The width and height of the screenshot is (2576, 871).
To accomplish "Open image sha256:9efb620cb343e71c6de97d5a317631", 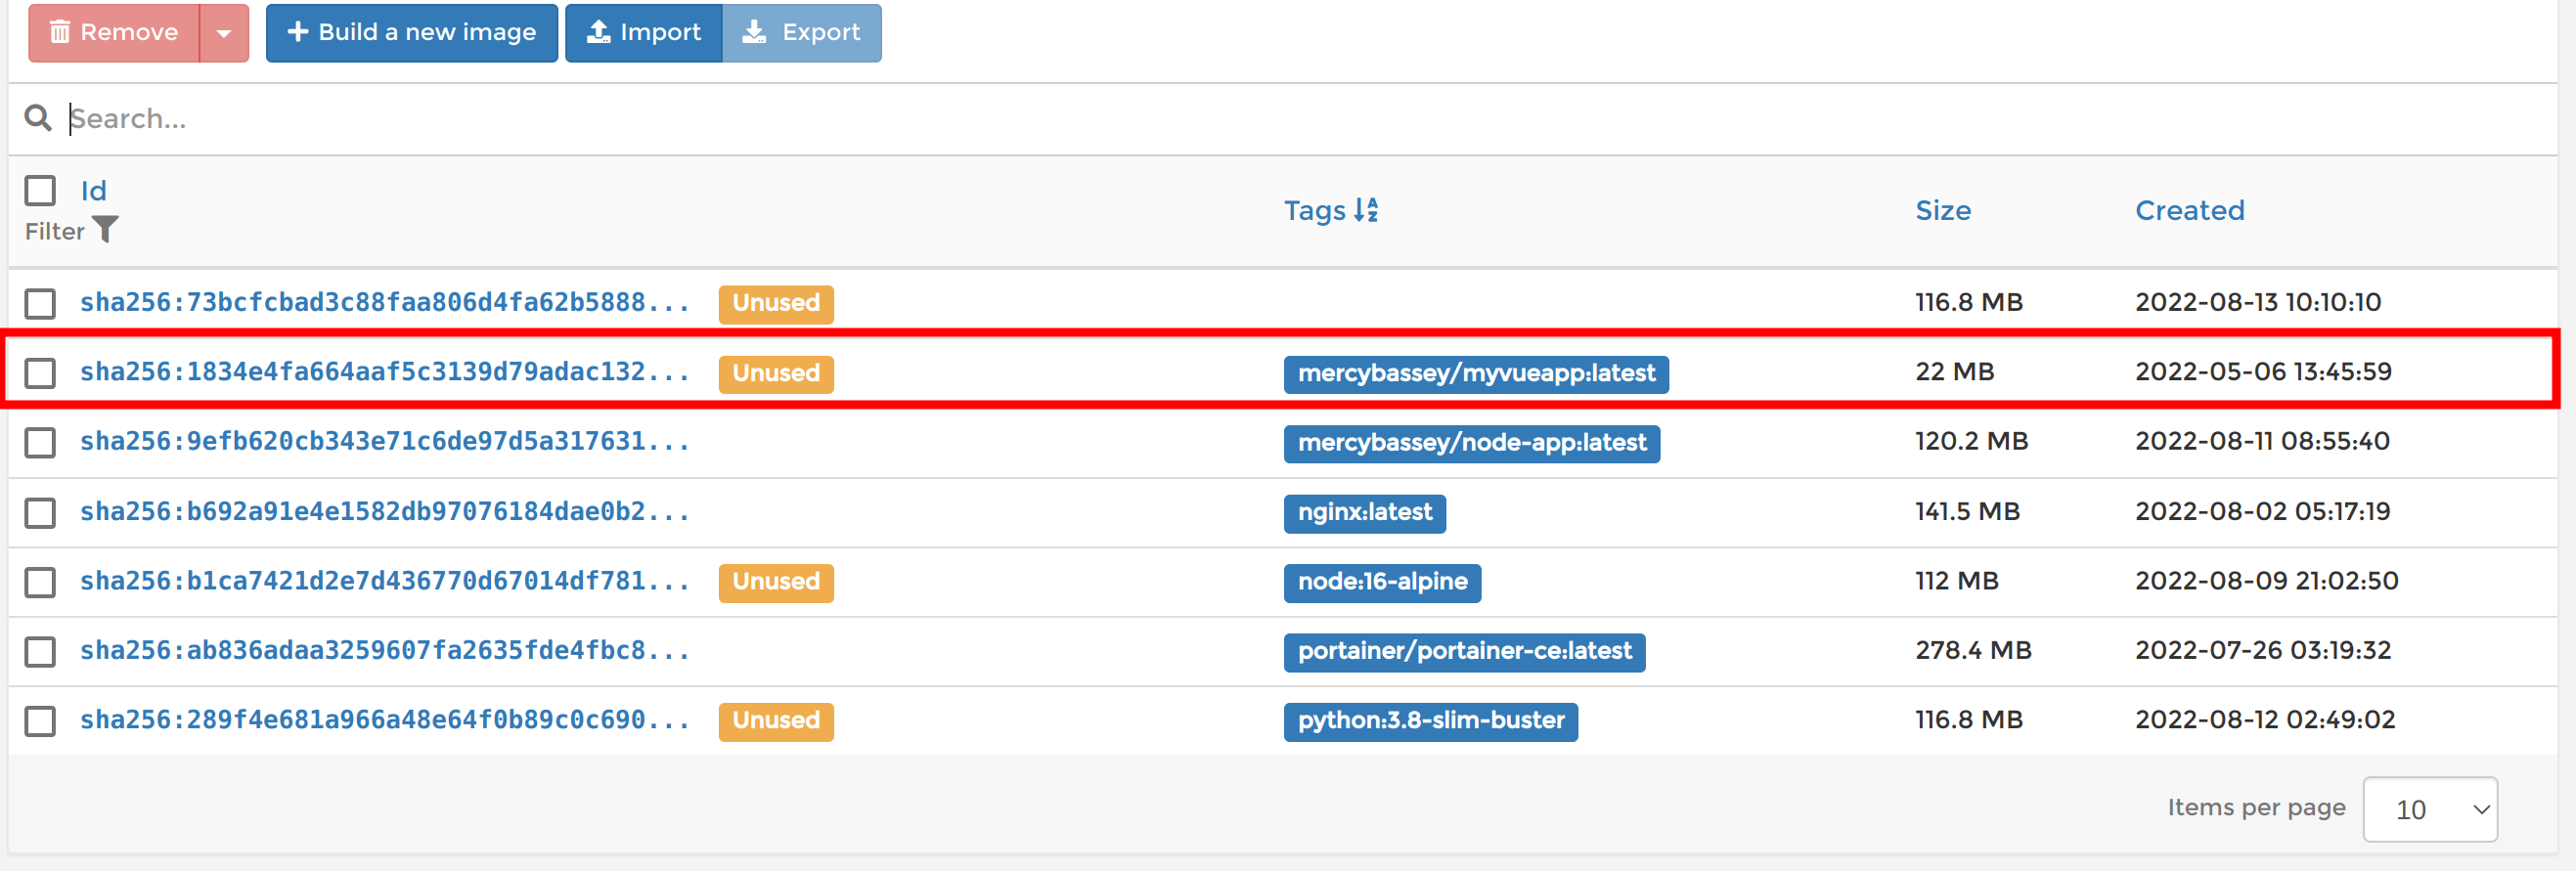I will [x=385, y=441].
